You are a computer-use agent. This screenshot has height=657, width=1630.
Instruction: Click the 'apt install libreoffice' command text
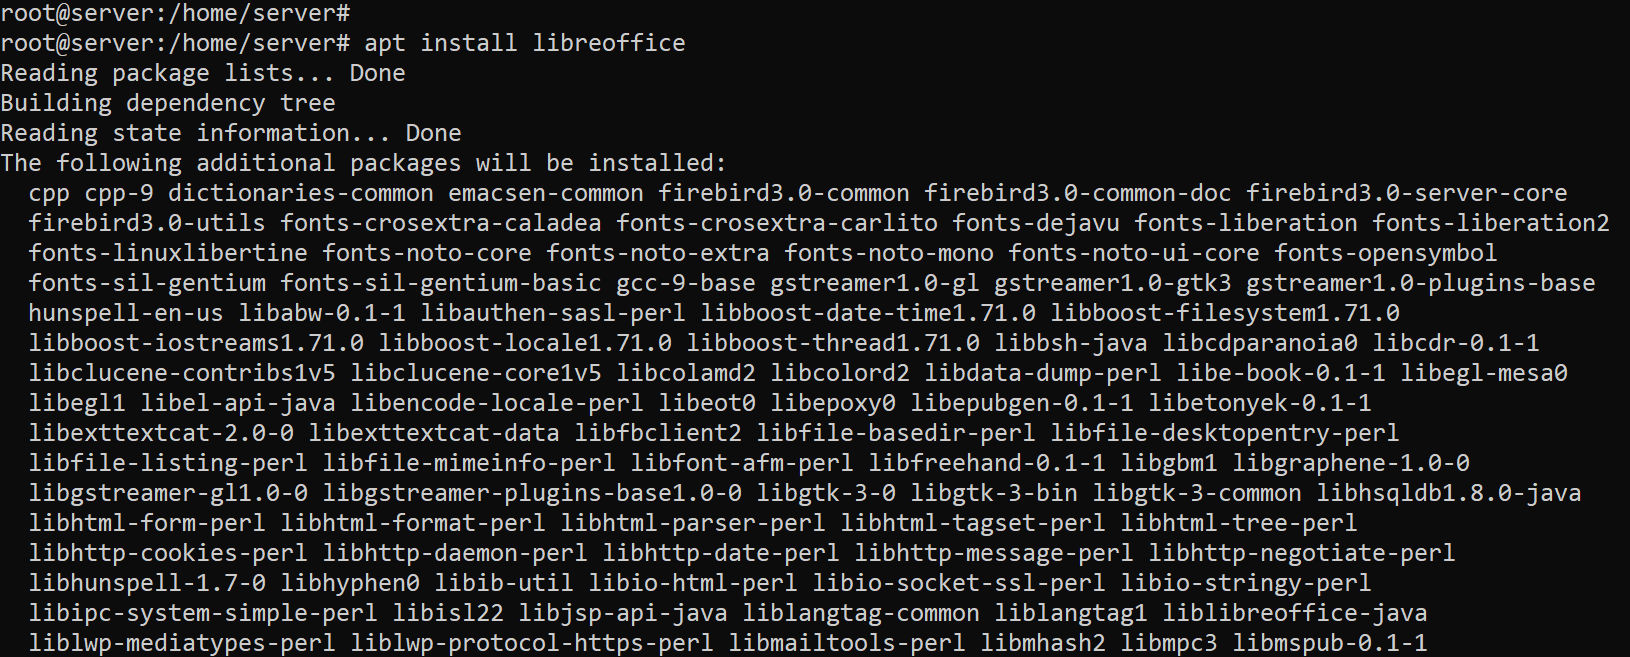click(x=524, y=43)
